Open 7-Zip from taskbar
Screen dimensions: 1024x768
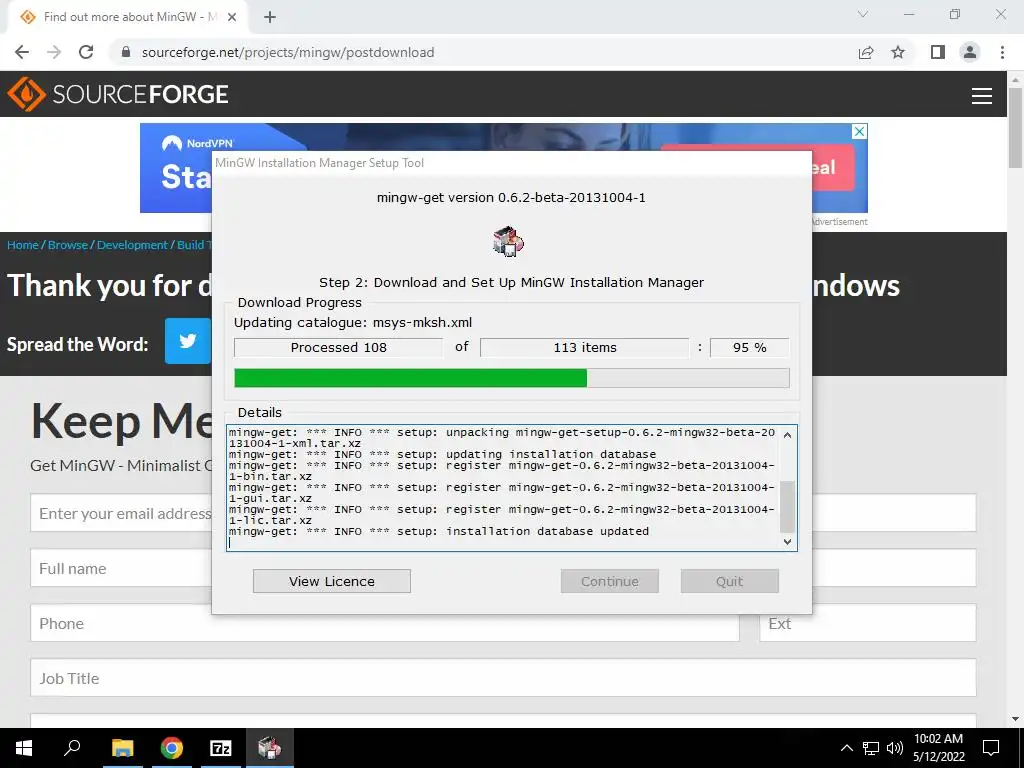(x=221, y=748)
